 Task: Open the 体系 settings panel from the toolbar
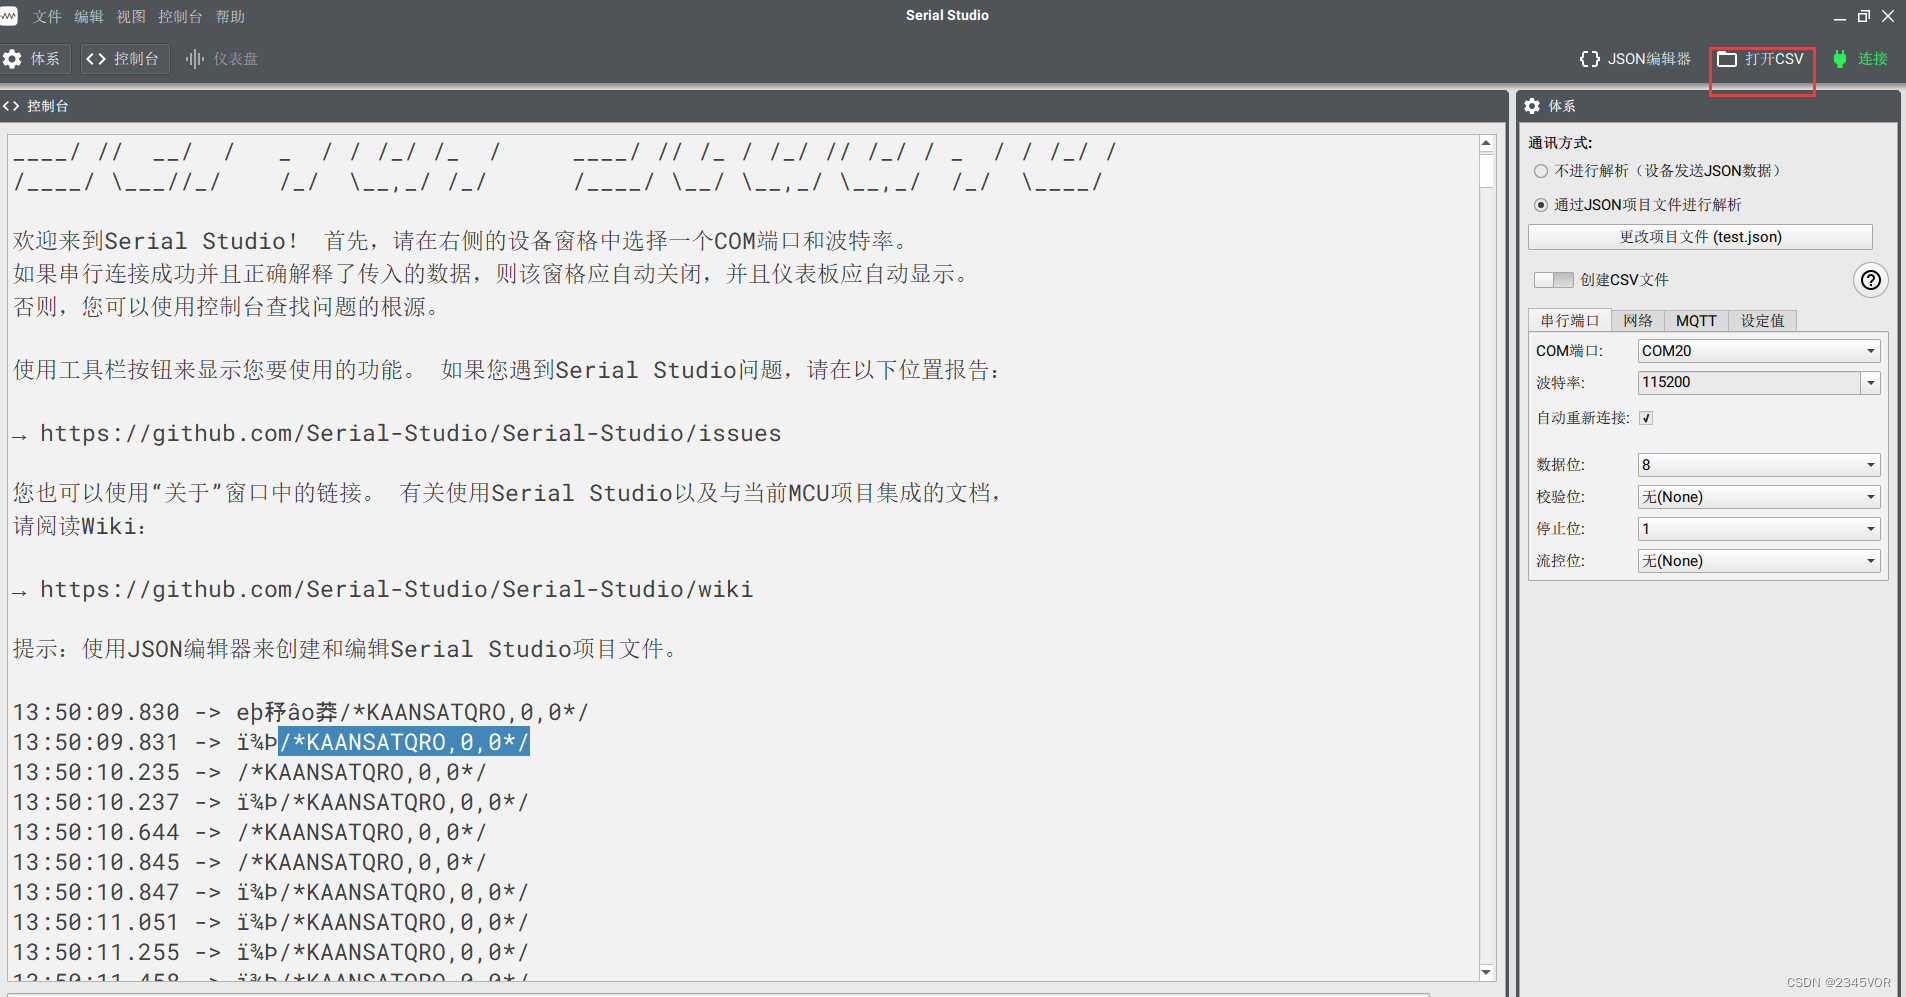pos(34,58)
